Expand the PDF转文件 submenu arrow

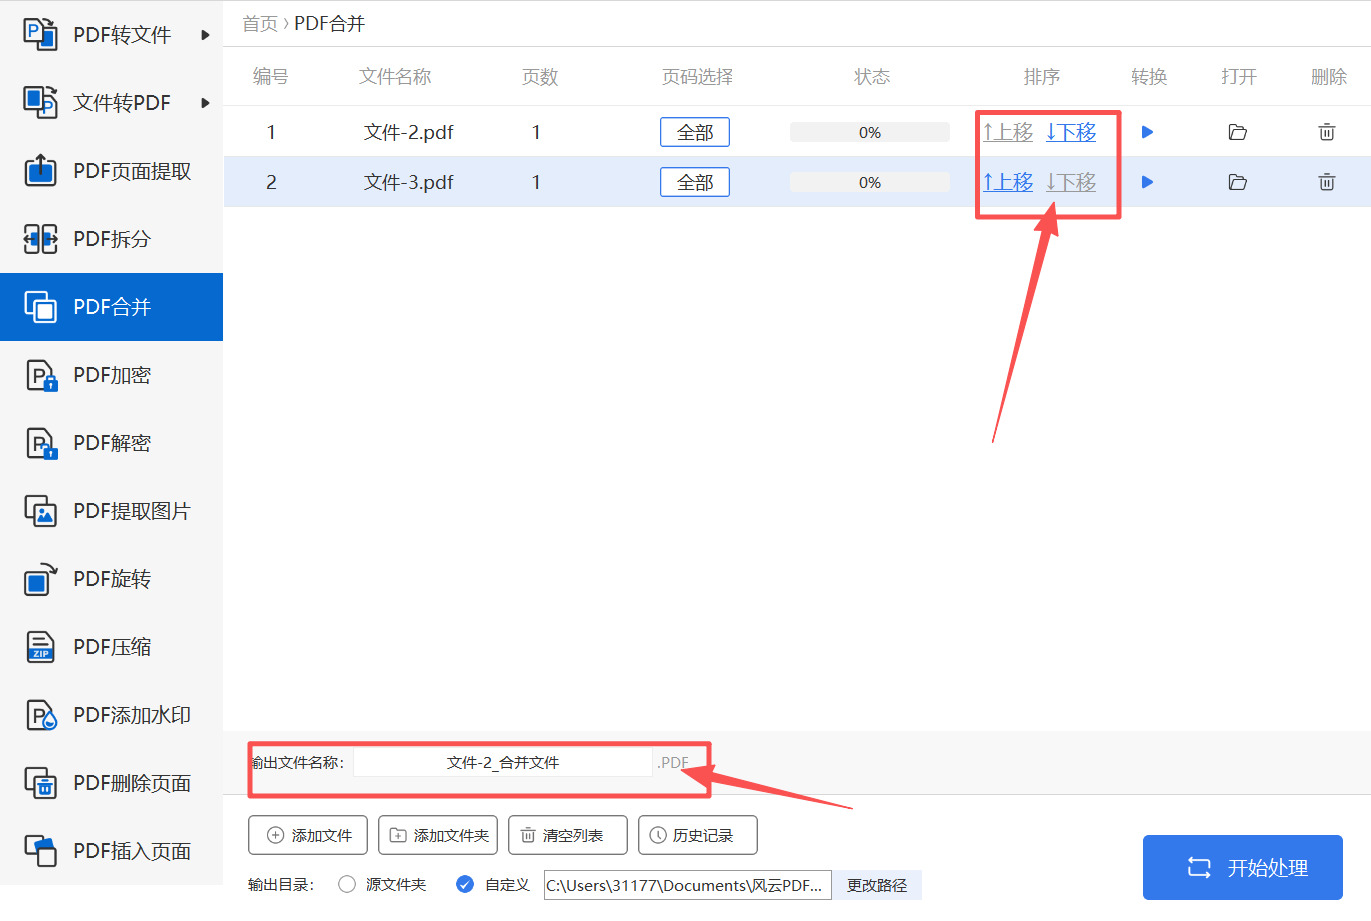coord(205,33)
